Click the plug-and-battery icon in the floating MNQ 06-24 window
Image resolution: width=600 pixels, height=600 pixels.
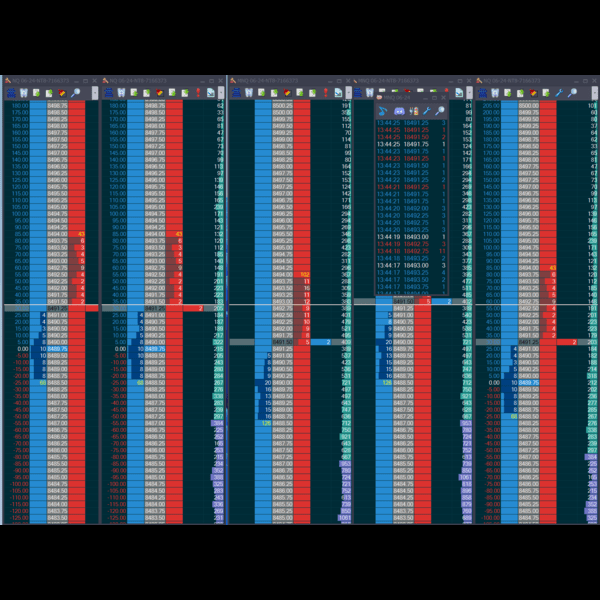click(414, 111)
